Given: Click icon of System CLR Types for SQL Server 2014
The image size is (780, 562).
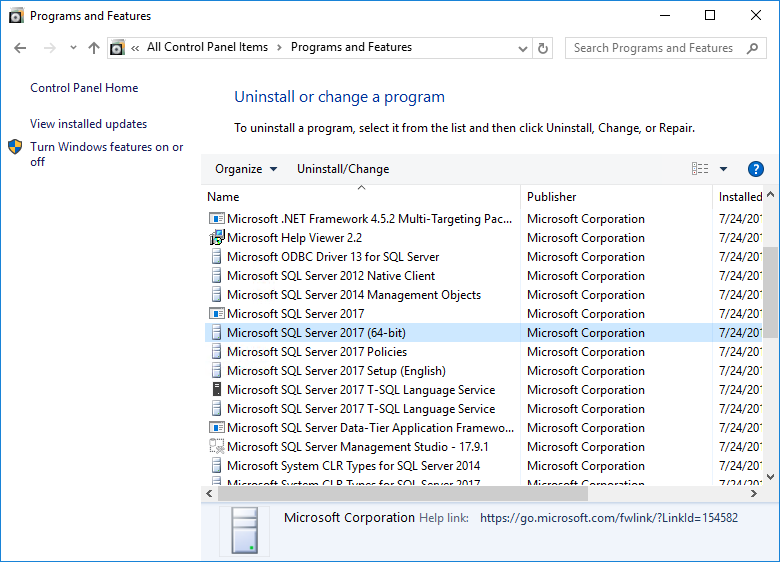Looking at the screenshot, I should tap(216, 466).
